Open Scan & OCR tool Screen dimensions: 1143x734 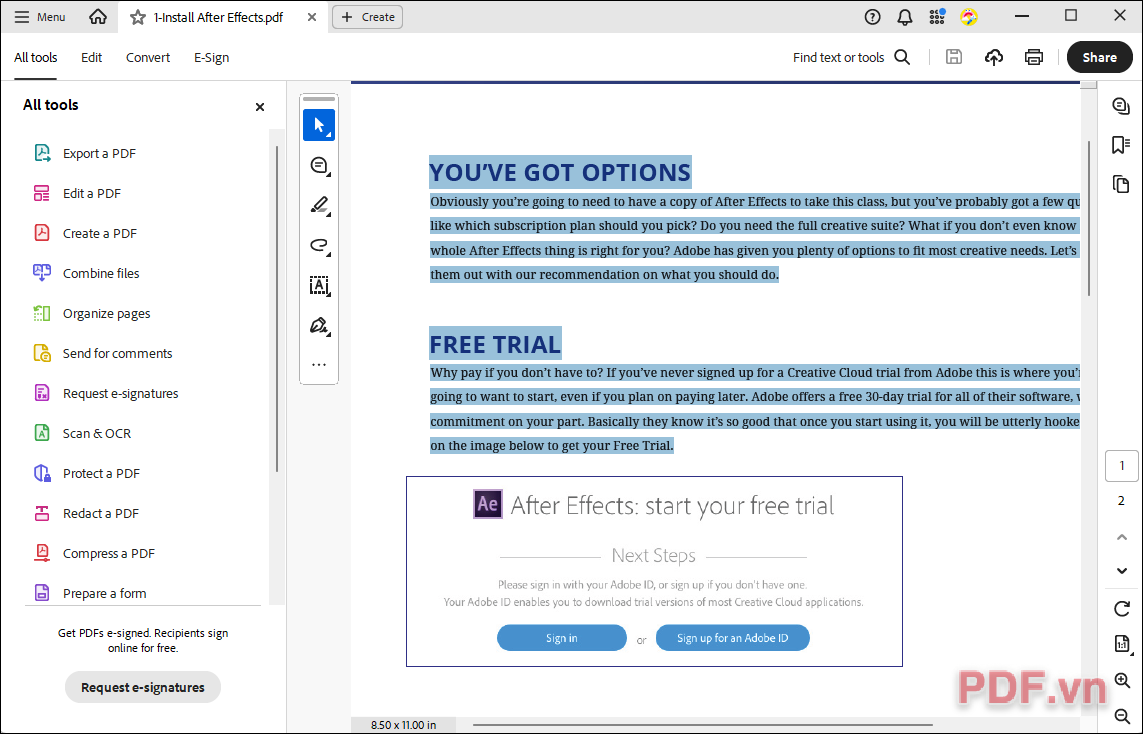82,434
